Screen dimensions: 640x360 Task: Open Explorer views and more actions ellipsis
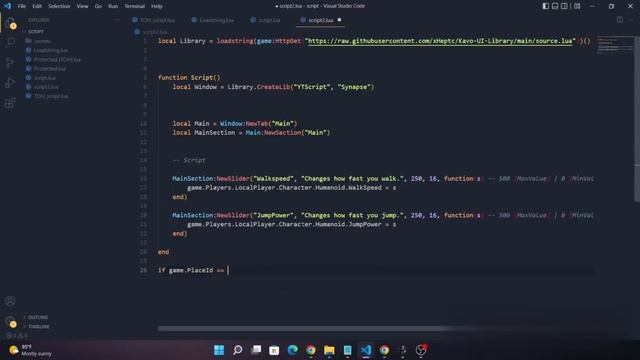click(x=117, y=20)
